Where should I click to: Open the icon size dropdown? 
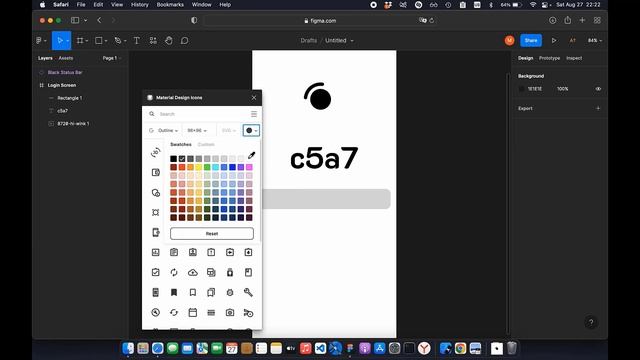click(197, 130)
